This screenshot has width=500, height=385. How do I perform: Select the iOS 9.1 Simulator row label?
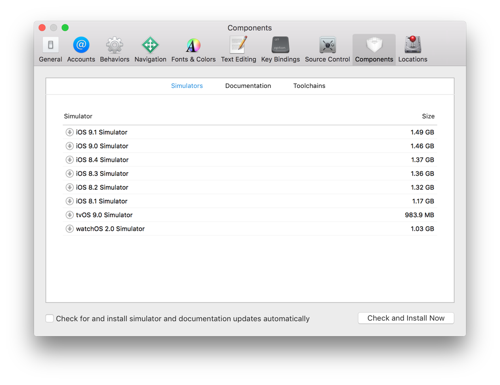(x=101, y=132)
